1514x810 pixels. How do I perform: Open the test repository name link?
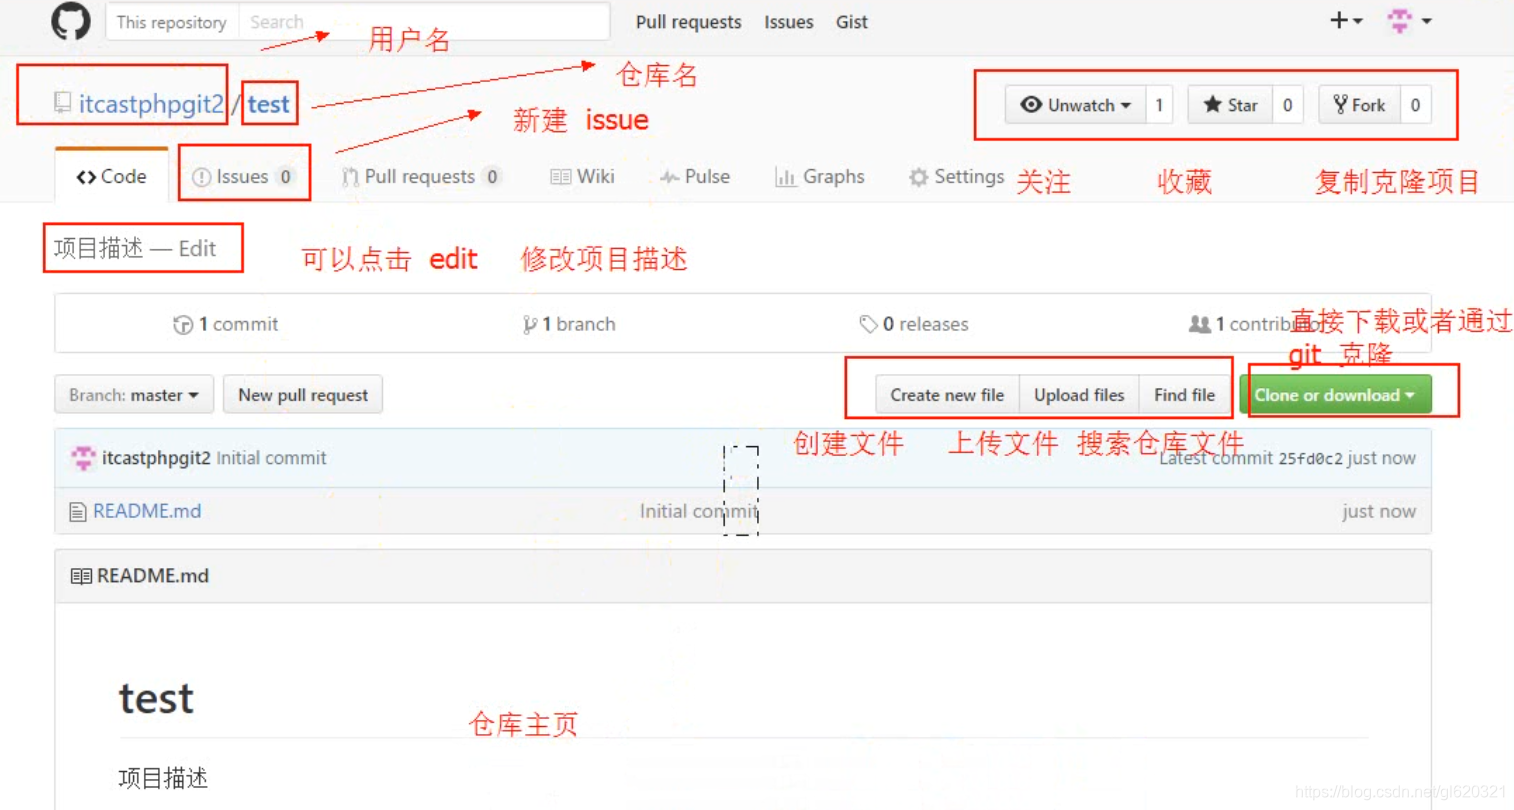point(268,104)
